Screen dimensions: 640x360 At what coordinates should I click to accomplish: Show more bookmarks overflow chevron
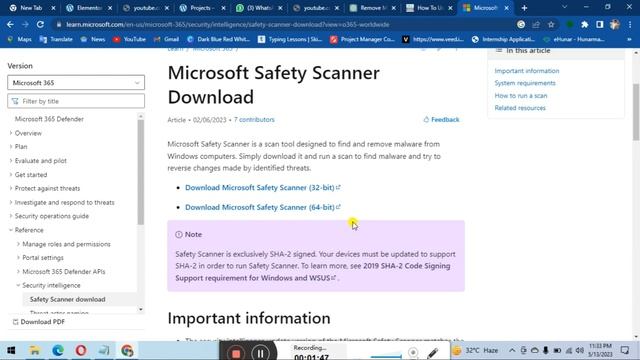[x=629, y=39]
